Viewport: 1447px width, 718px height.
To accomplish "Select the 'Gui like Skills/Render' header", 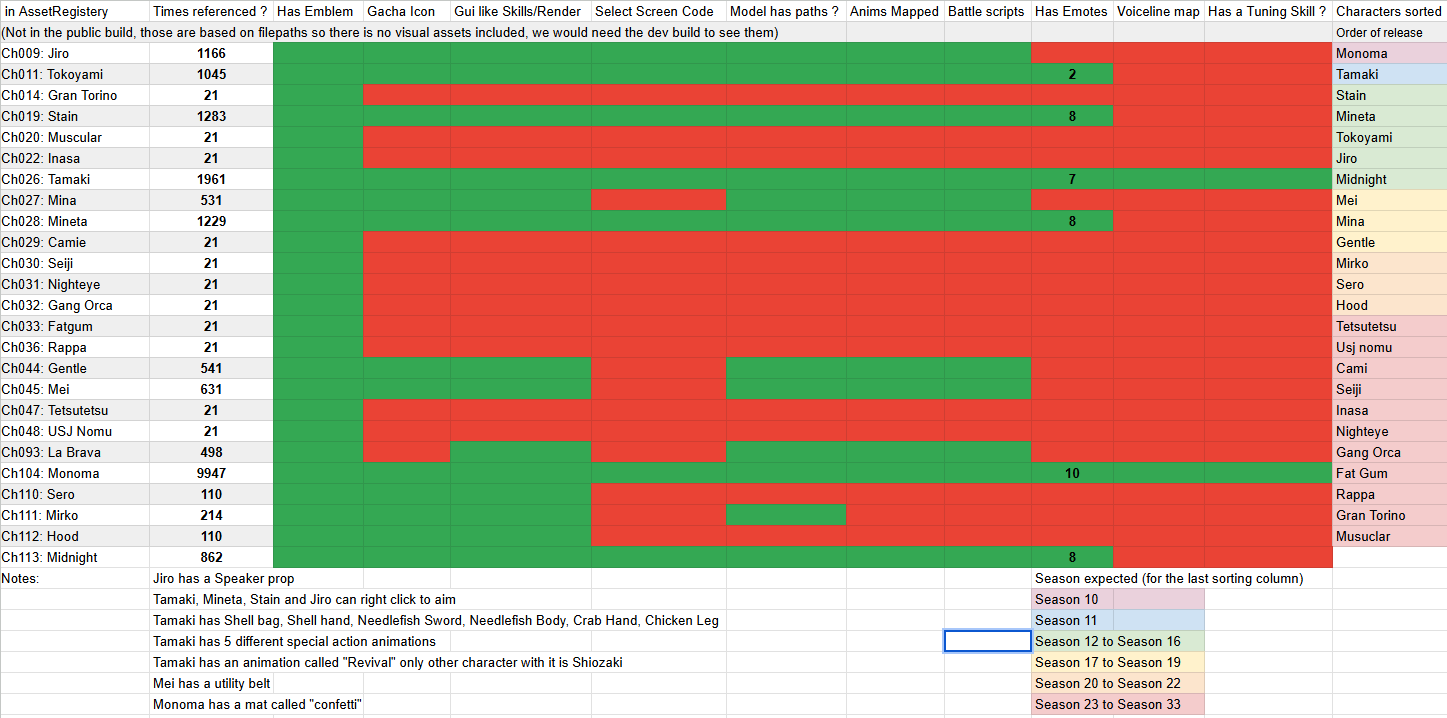I will coord(520,11).
